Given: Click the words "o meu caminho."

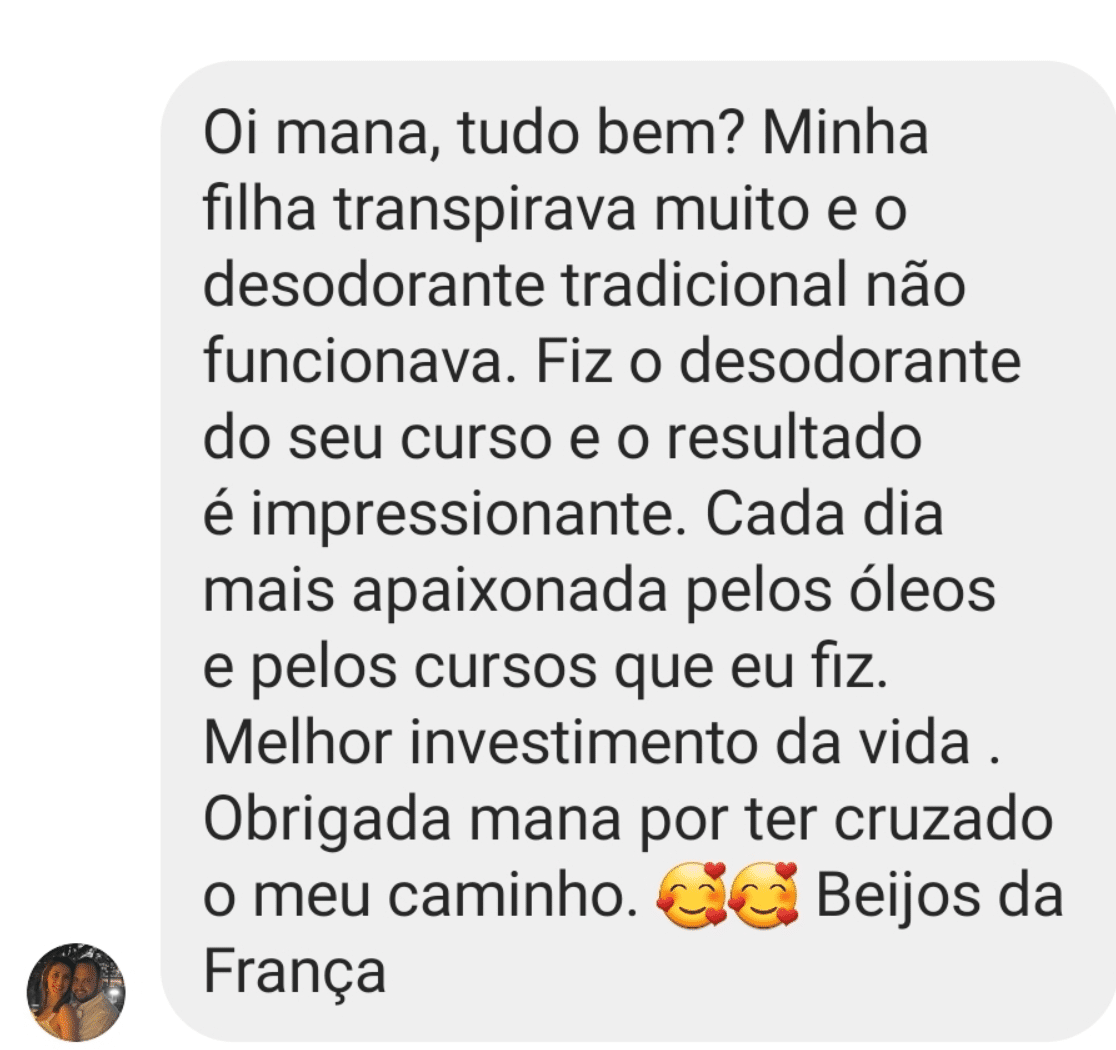Looking at the screenshot, I should coord(421,896).
